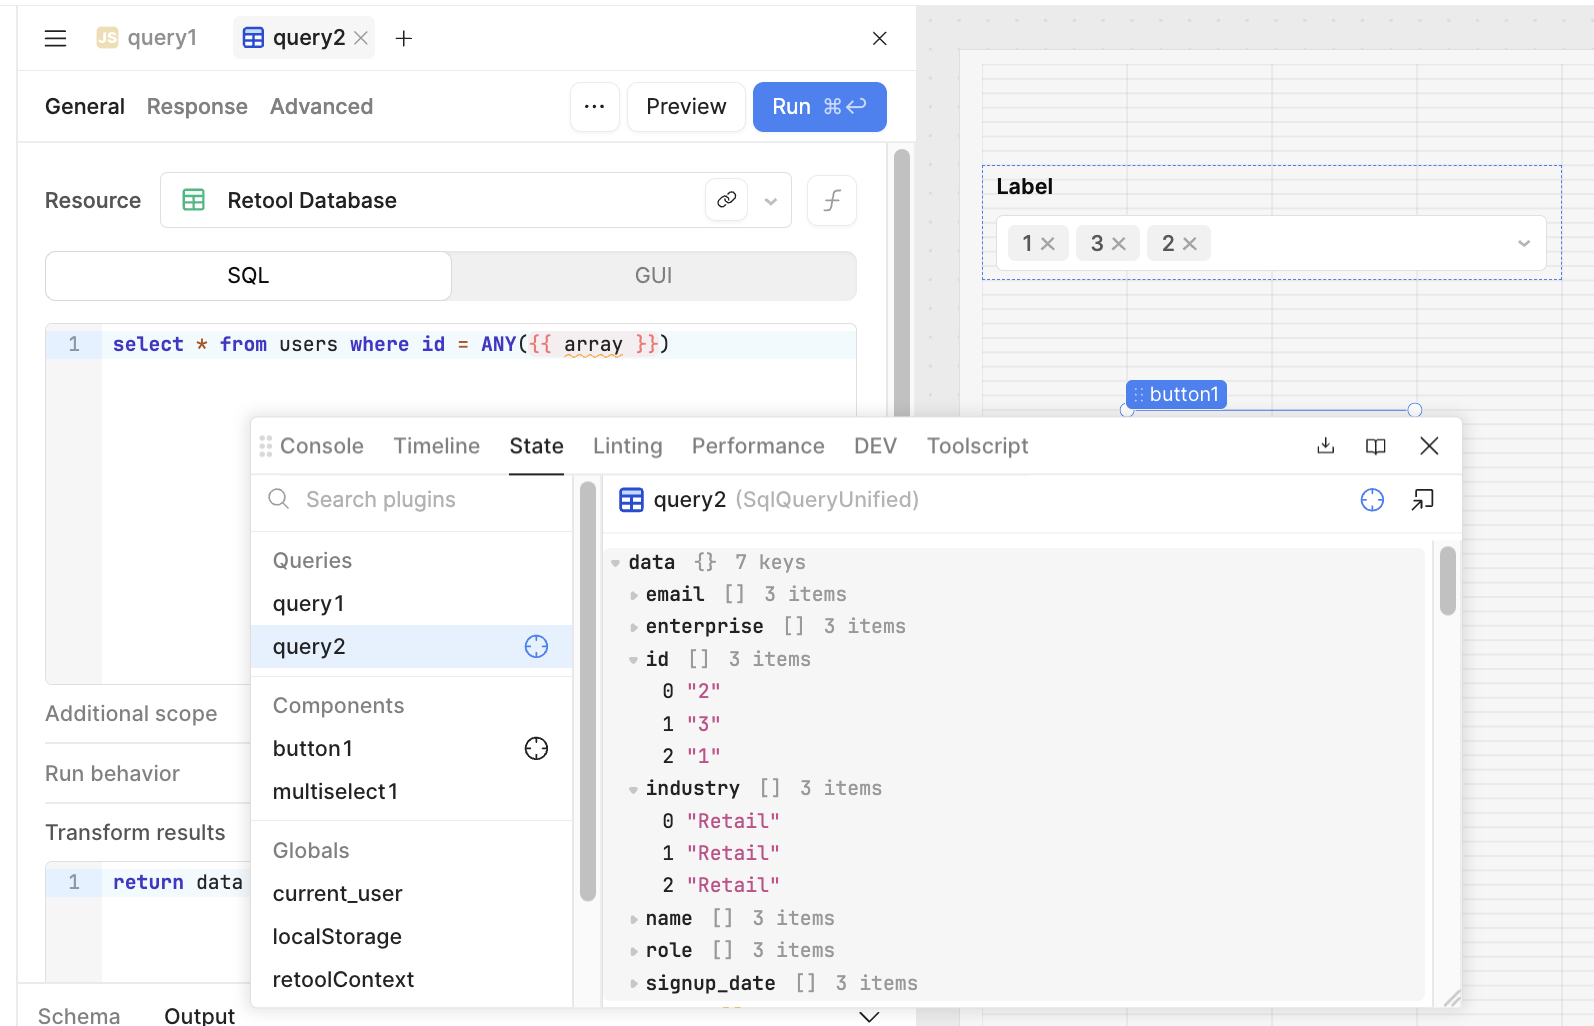Select button1 in Components list
1594x1026 pixels.
click(x=411, y=749)
